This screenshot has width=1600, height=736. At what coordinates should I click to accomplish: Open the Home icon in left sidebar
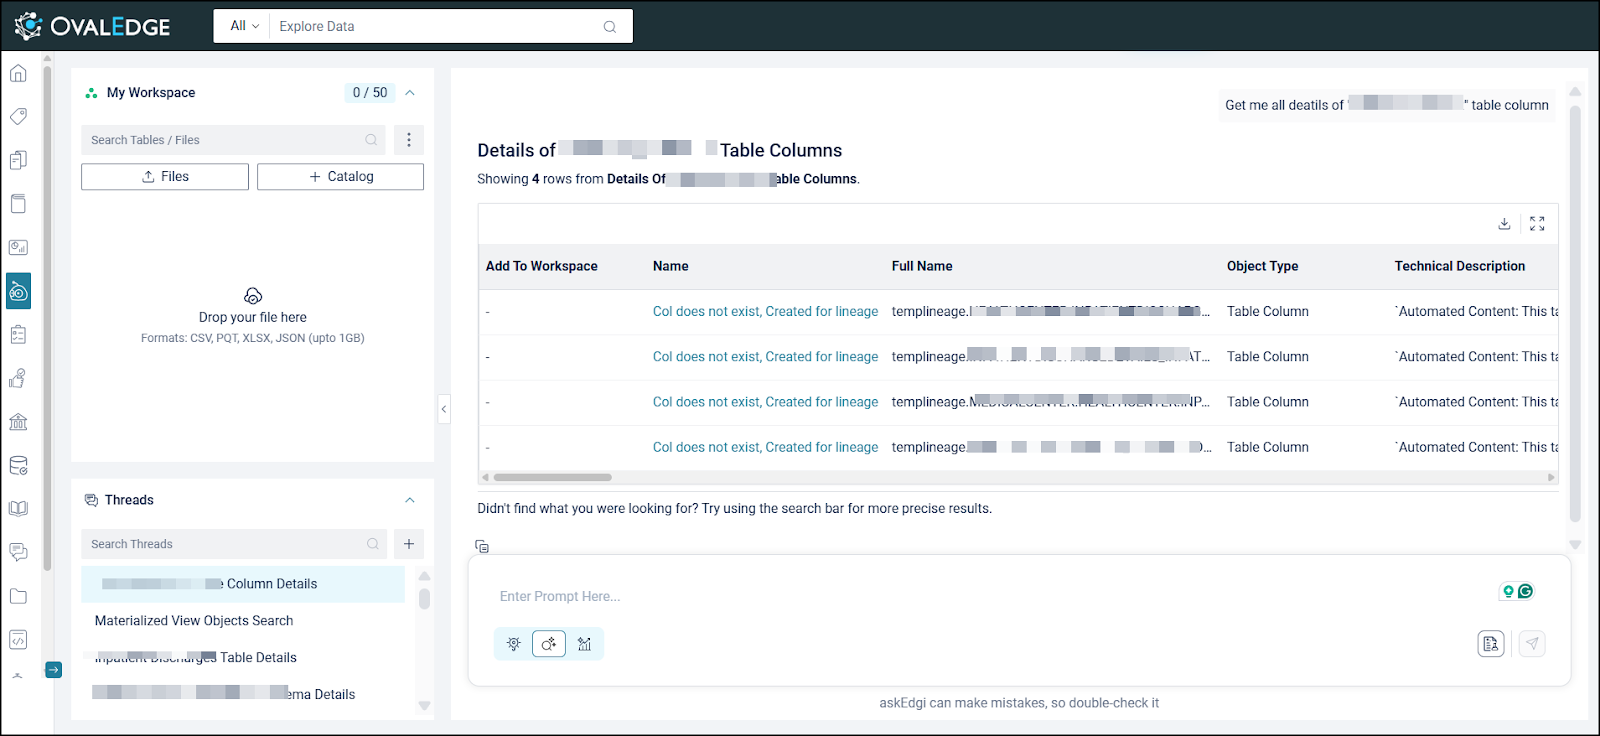point(18,73)
